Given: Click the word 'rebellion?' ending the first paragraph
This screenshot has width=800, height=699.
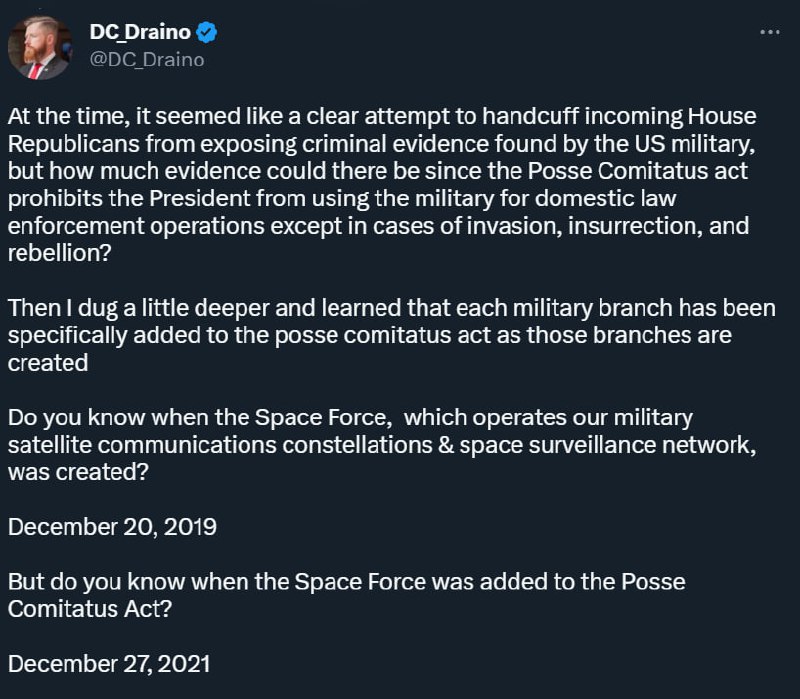Looking at the screenshot, I should (60, 254).
